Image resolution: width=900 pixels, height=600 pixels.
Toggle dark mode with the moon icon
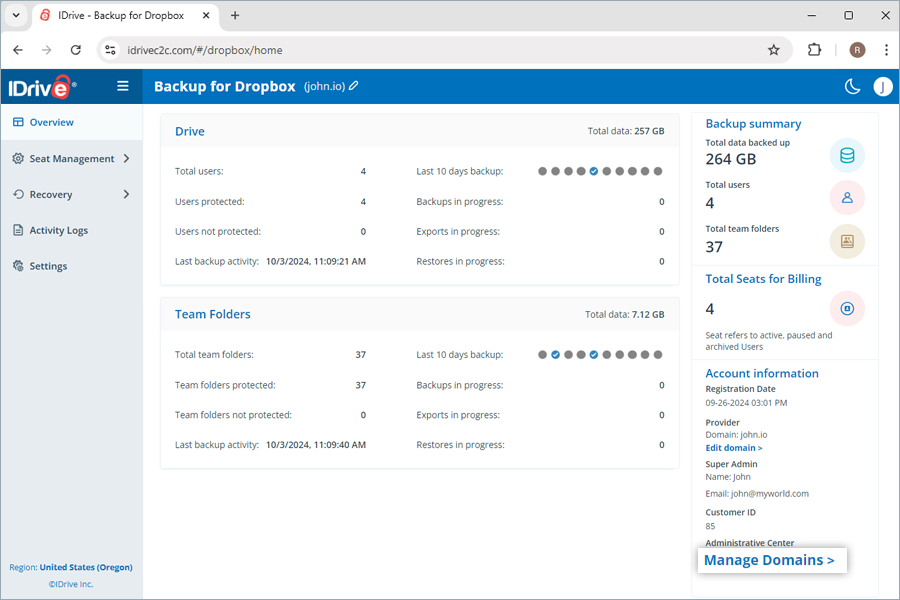click(x=852, y=87)
